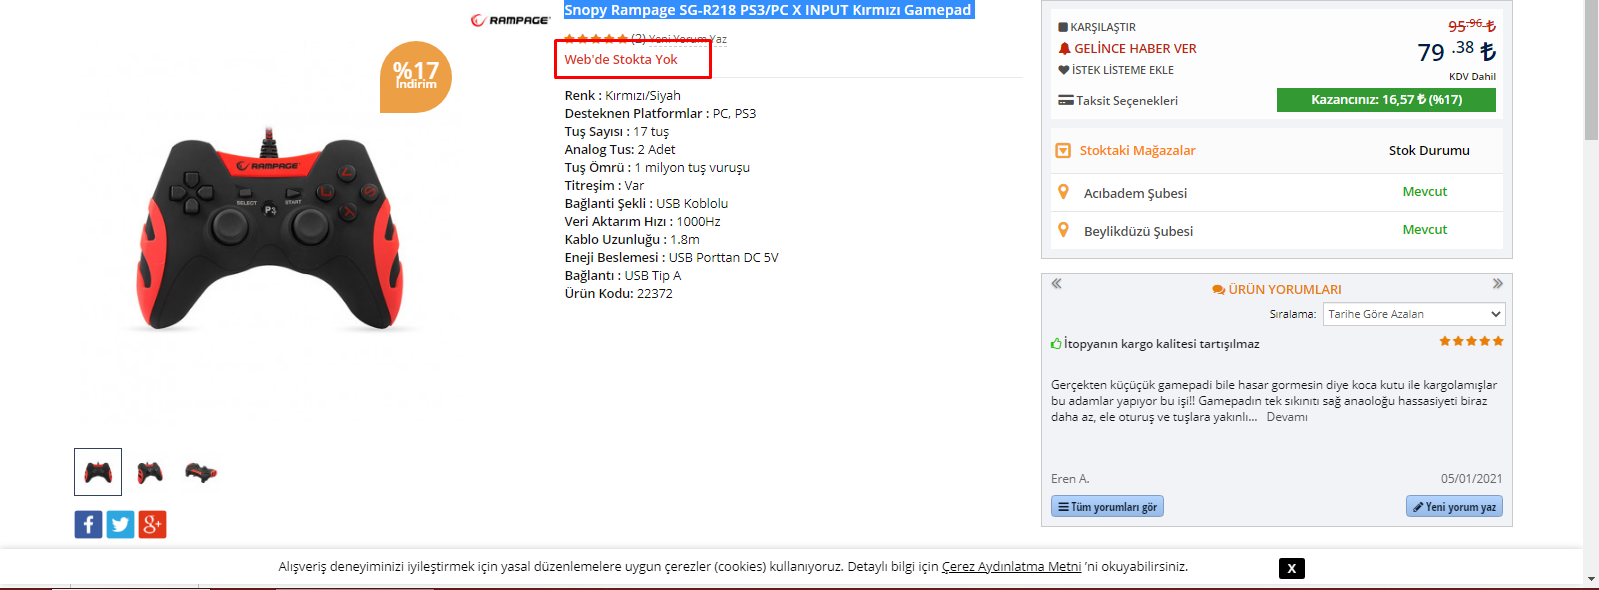Image resolution: width=1599 pixels, height=590 pixels.
Task: Click the Ürün Kodu: 22372 text
Action: 618,293
